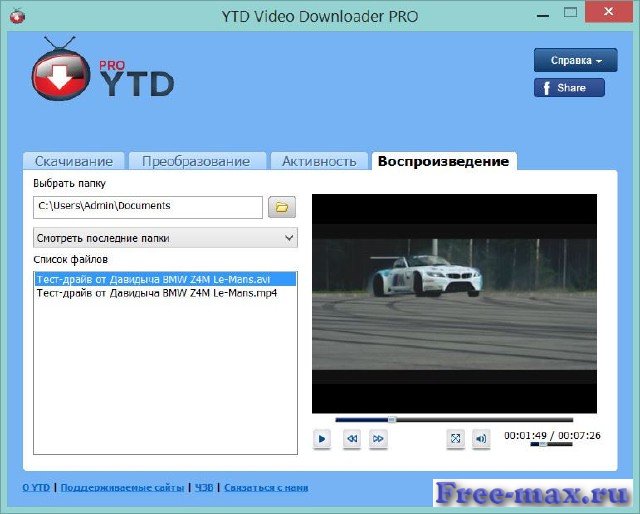Maximize the YTD Video Downloader window

coord(570,13)
